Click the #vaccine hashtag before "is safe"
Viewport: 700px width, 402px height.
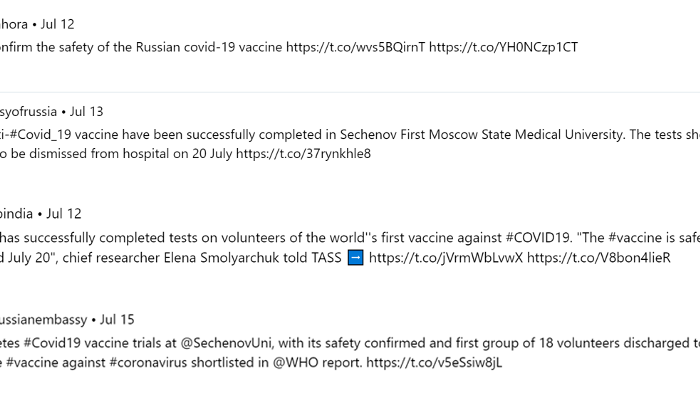634,238
